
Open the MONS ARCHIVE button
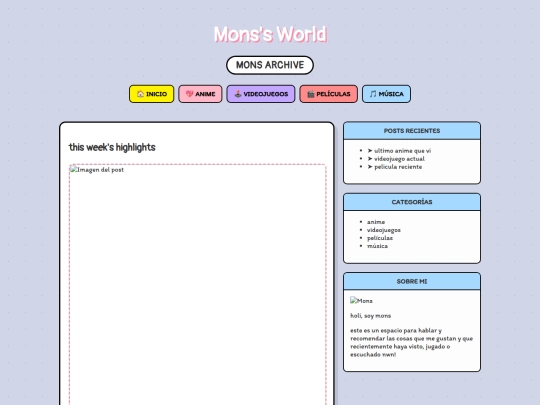[270, 65]
